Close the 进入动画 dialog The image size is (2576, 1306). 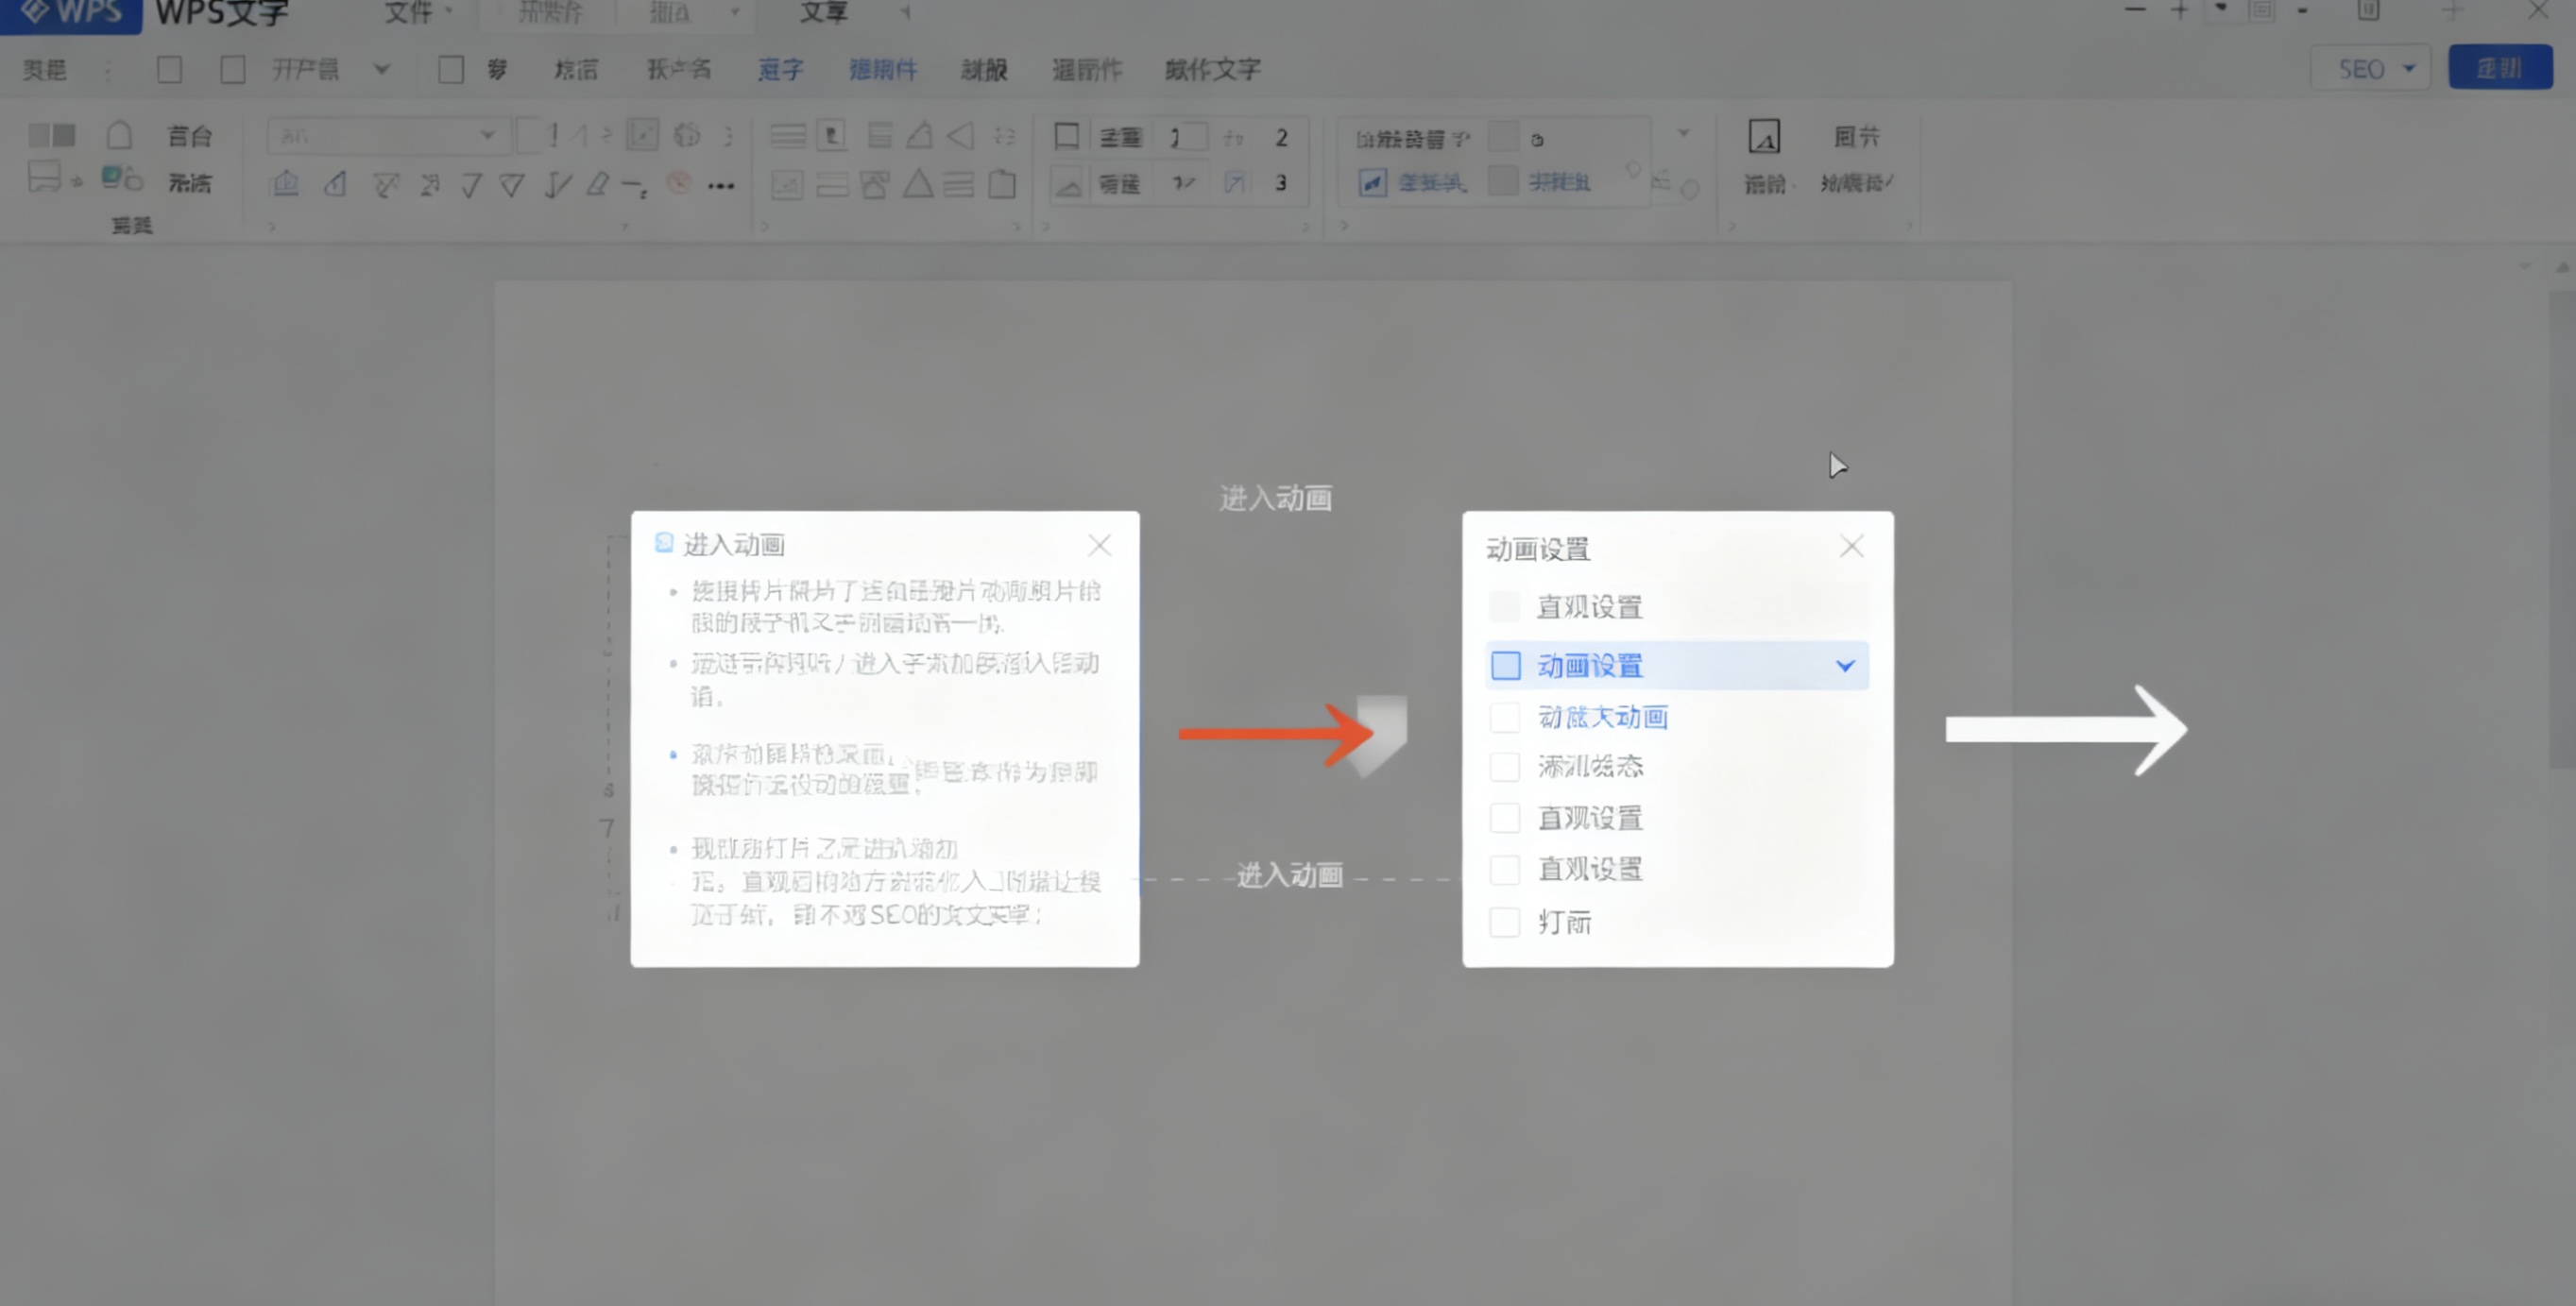(x=1100, y=545)
